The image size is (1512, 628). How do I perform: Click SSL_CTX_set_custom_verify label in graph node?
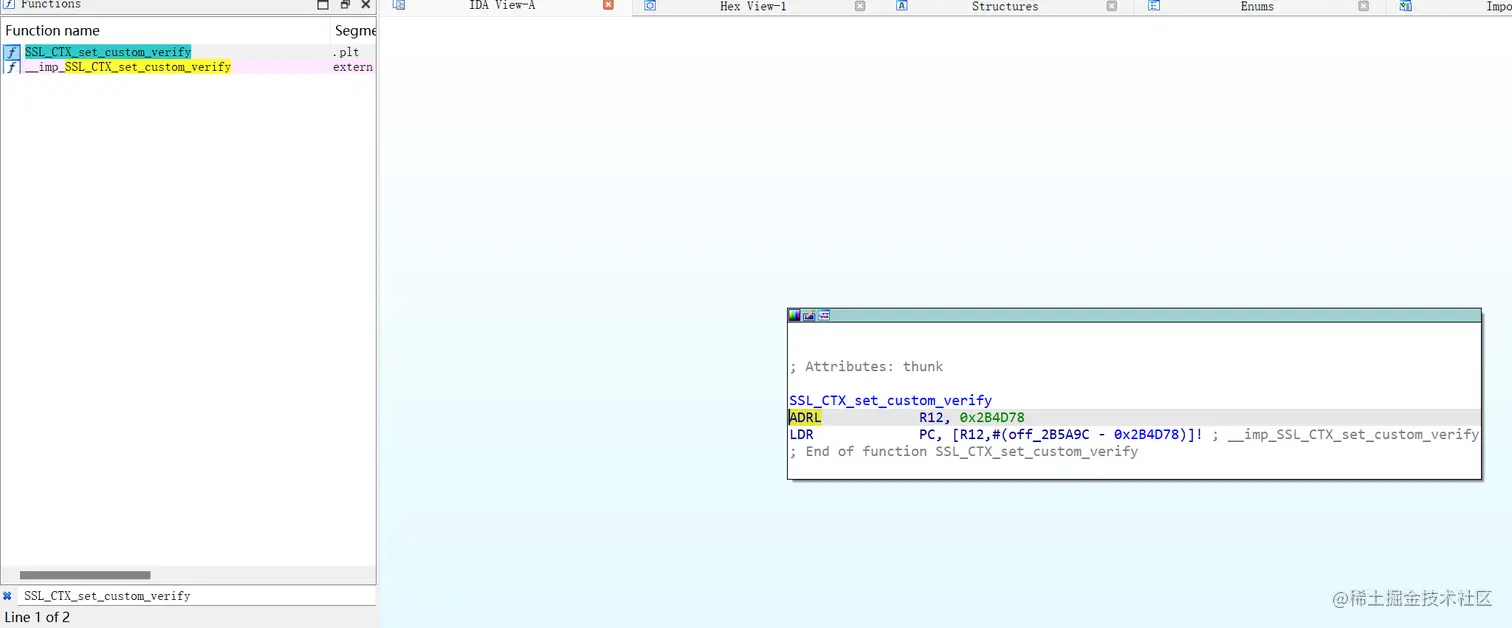point(890,400)
